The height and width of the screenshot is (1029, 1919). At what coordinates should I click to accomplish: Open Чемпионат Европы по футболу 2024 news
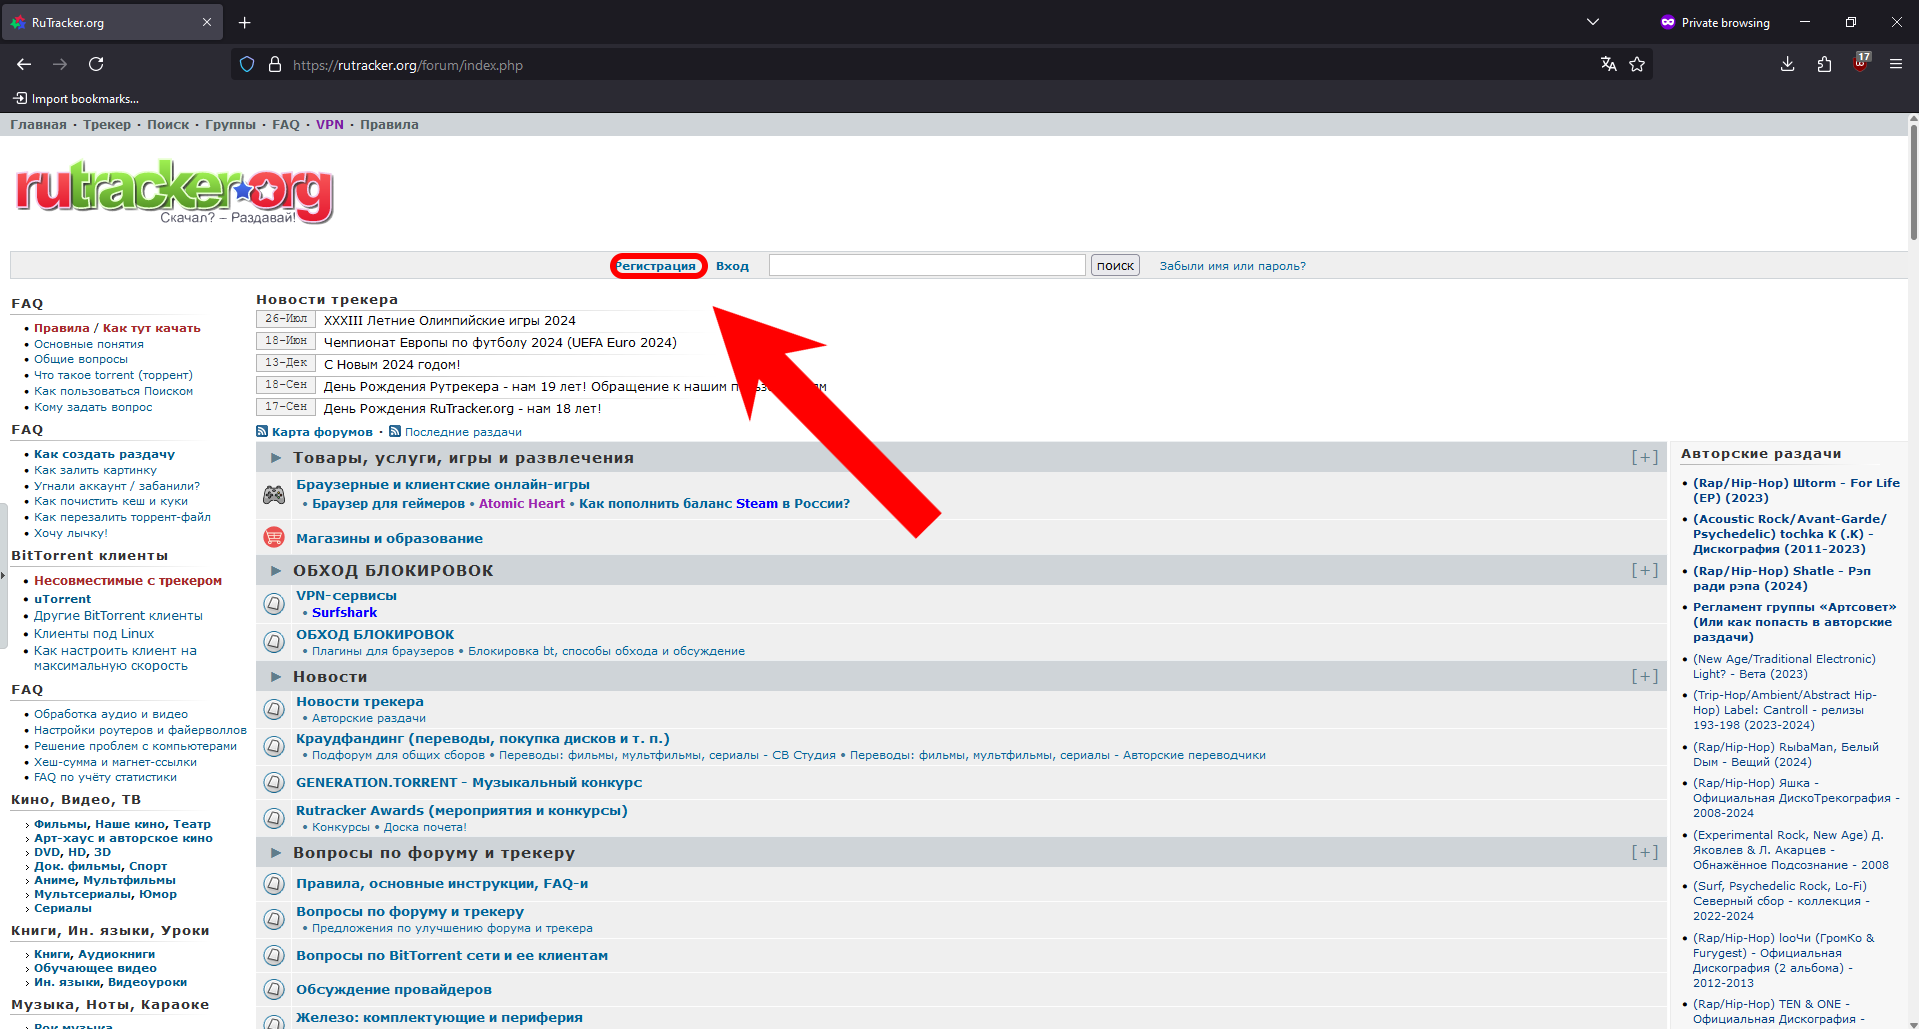click(500, 343)
